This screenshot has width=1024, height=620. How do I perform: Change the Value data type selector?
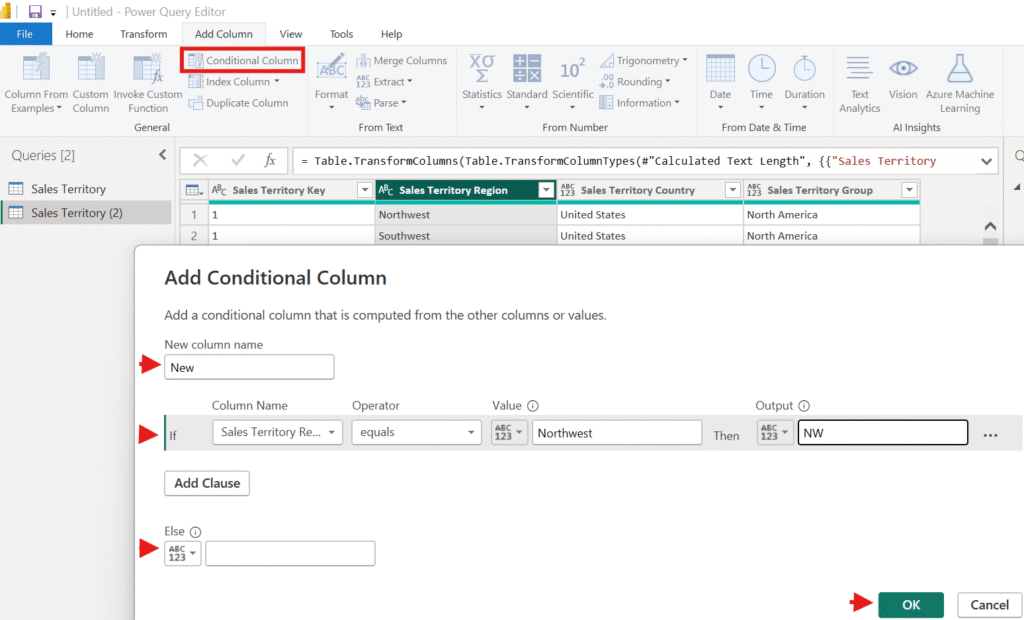[x=509, y=432]
